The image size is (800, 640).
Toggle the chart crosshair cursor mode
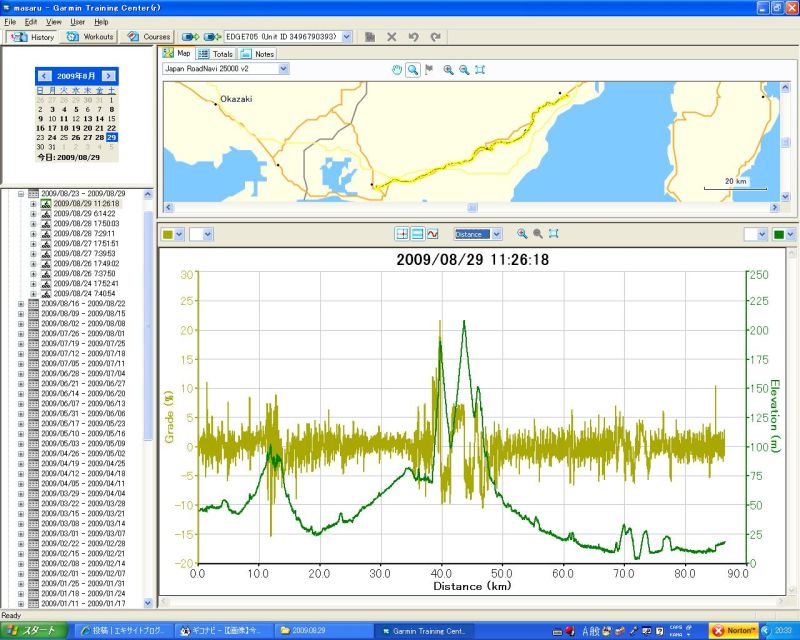(402, 234)
